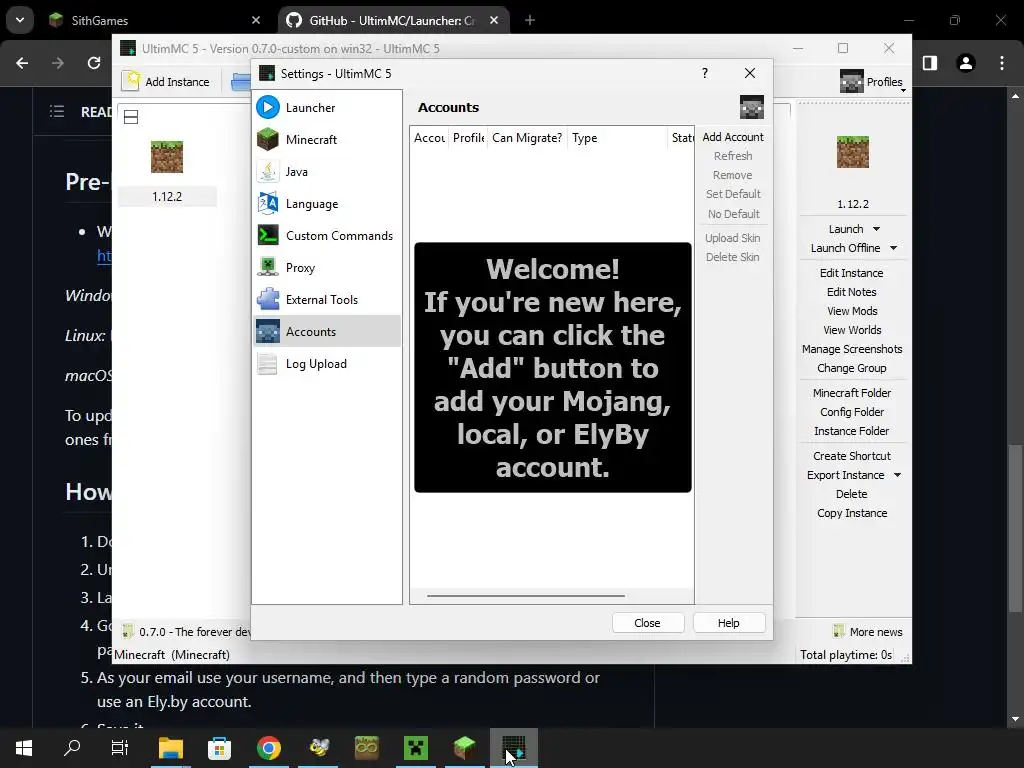Select Minecraft in the settings sidebar
This screenshot has width=1024, height=768.
327,139
